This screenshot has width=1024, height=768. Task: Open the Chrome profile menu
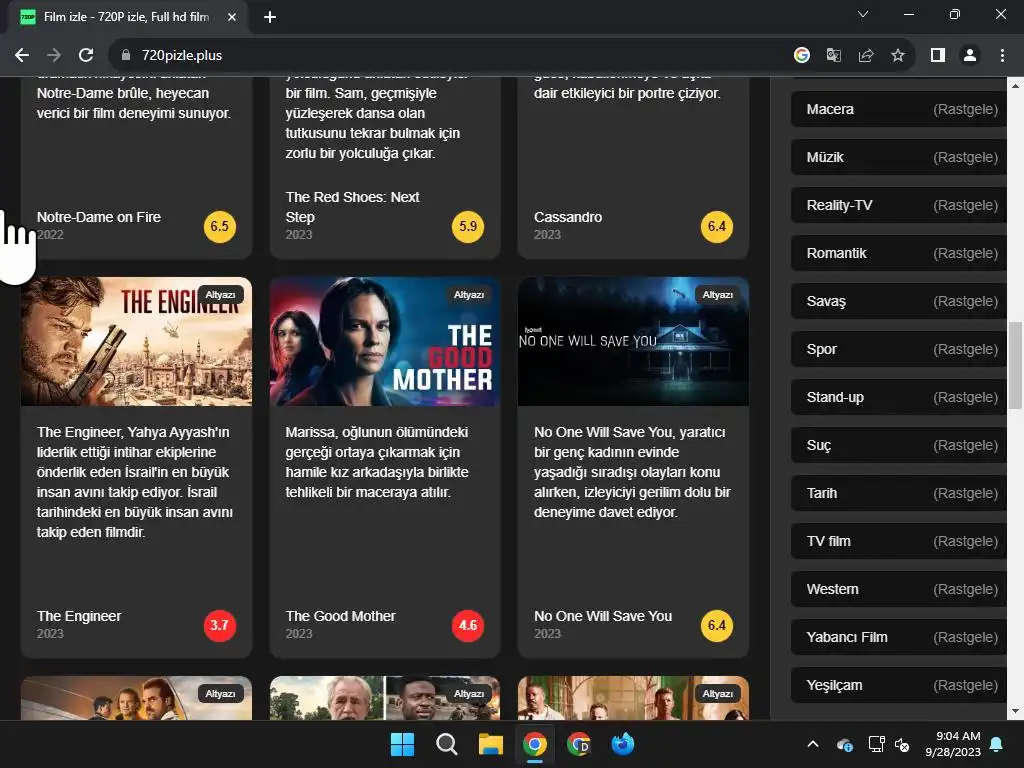pyautogui.click(x=970, y=56)
